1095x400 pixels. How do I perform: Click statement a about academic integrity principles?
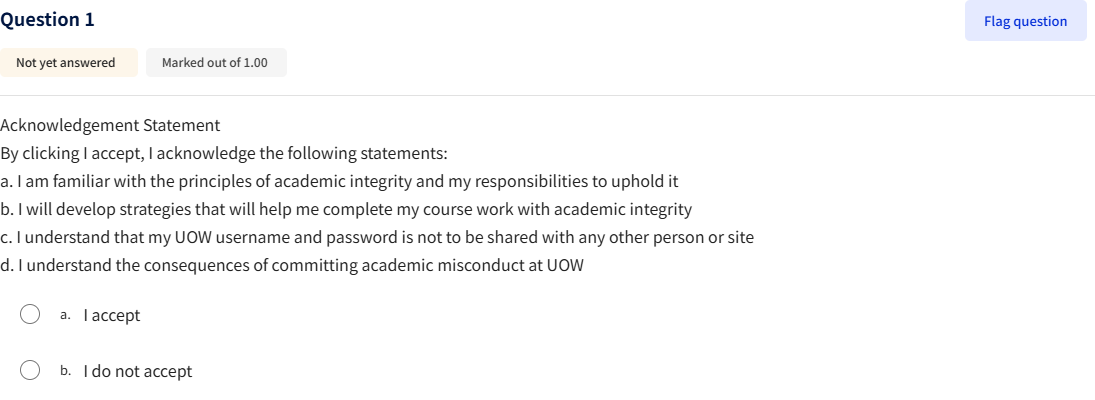[339, 181]
